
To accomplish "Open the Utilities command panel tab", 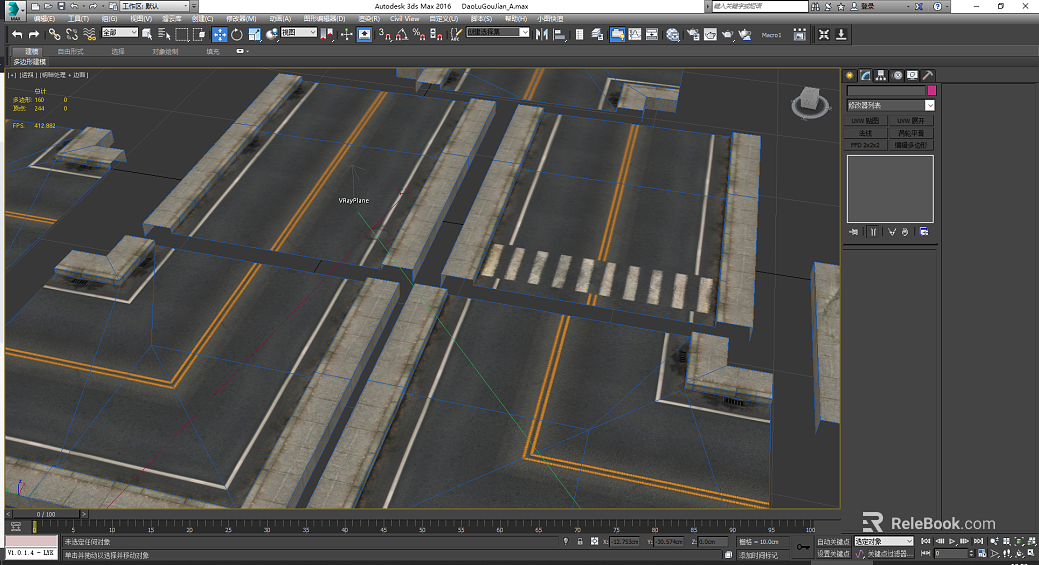I will pyautogui.click(x=928, y=76).
